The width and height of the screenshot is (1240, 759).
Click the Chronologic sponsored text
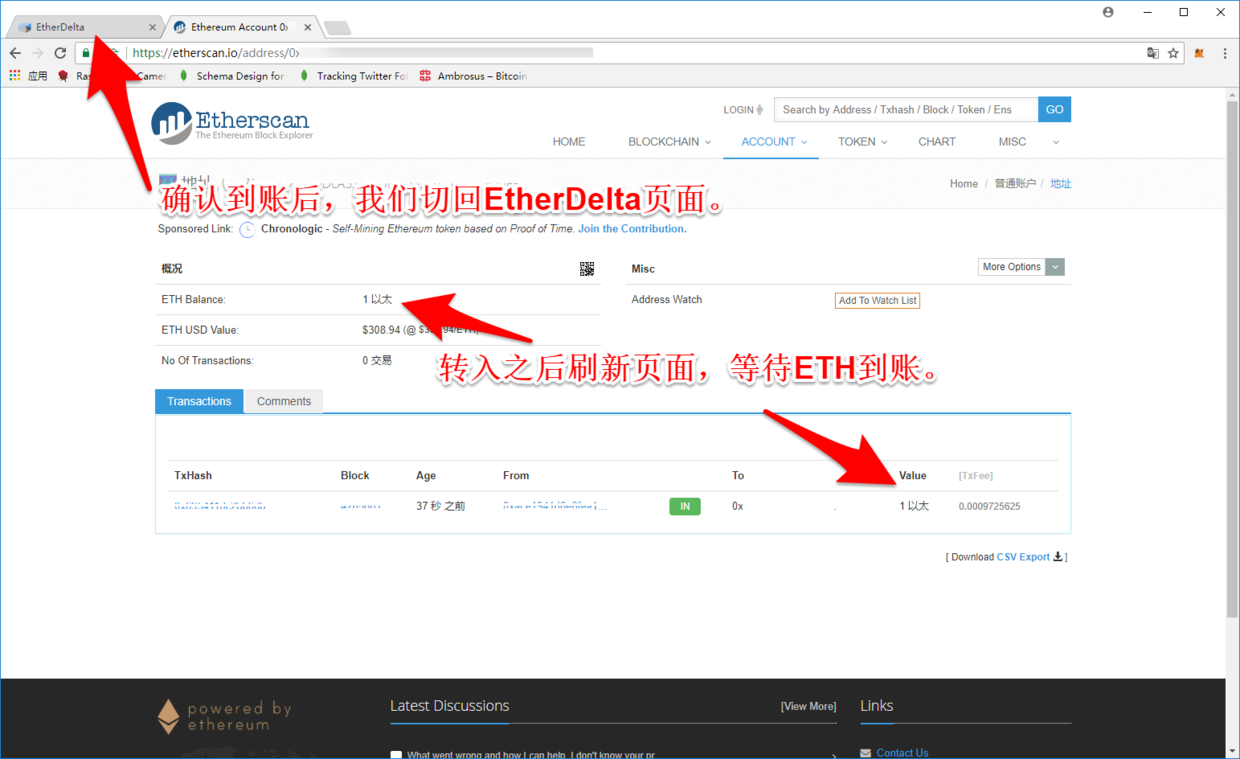pyautogui.click(x=292, y=229)
